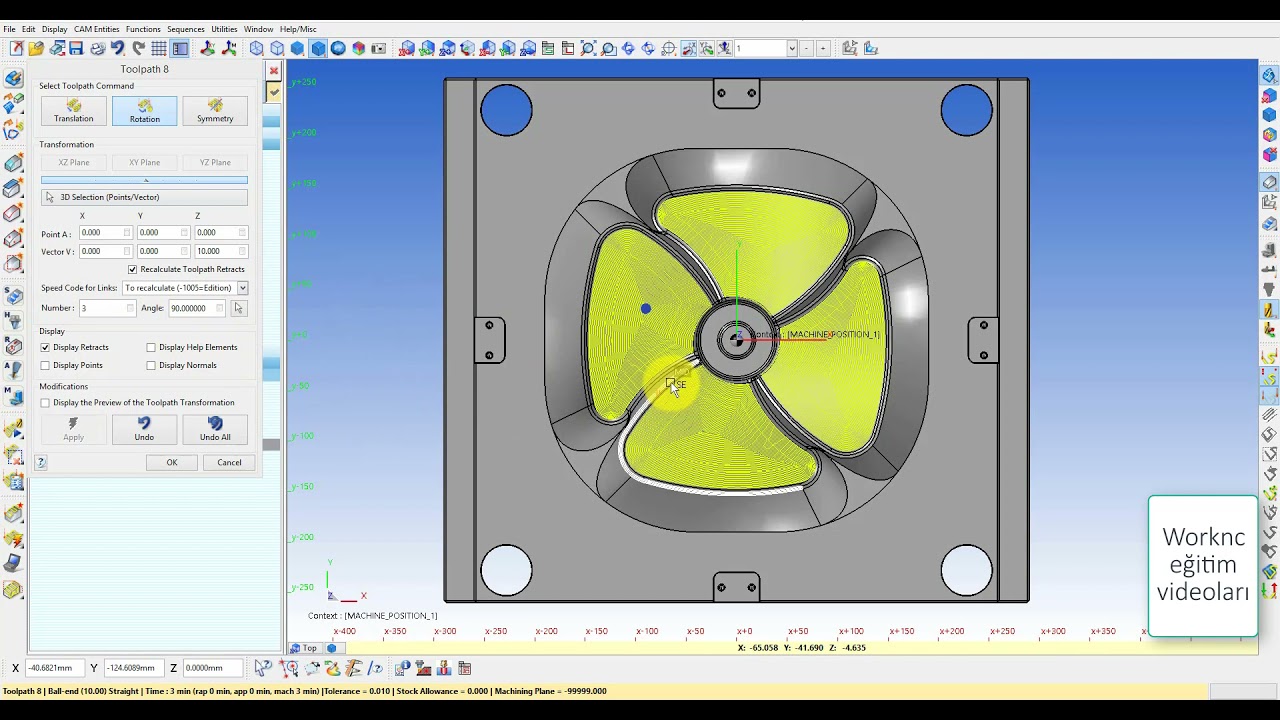Open the Utilities menu
This screenshot has width=1280, height=720.
(x=224, y=29)
